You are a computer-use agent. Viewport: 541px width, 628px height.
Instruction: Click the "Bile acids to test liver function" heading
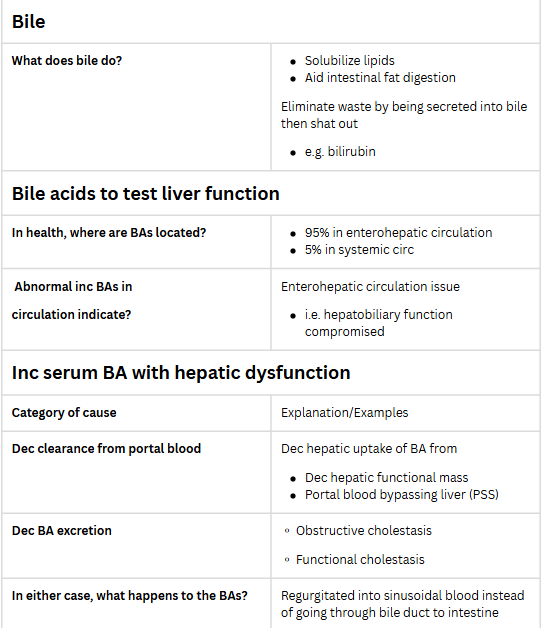pos(145,193)
